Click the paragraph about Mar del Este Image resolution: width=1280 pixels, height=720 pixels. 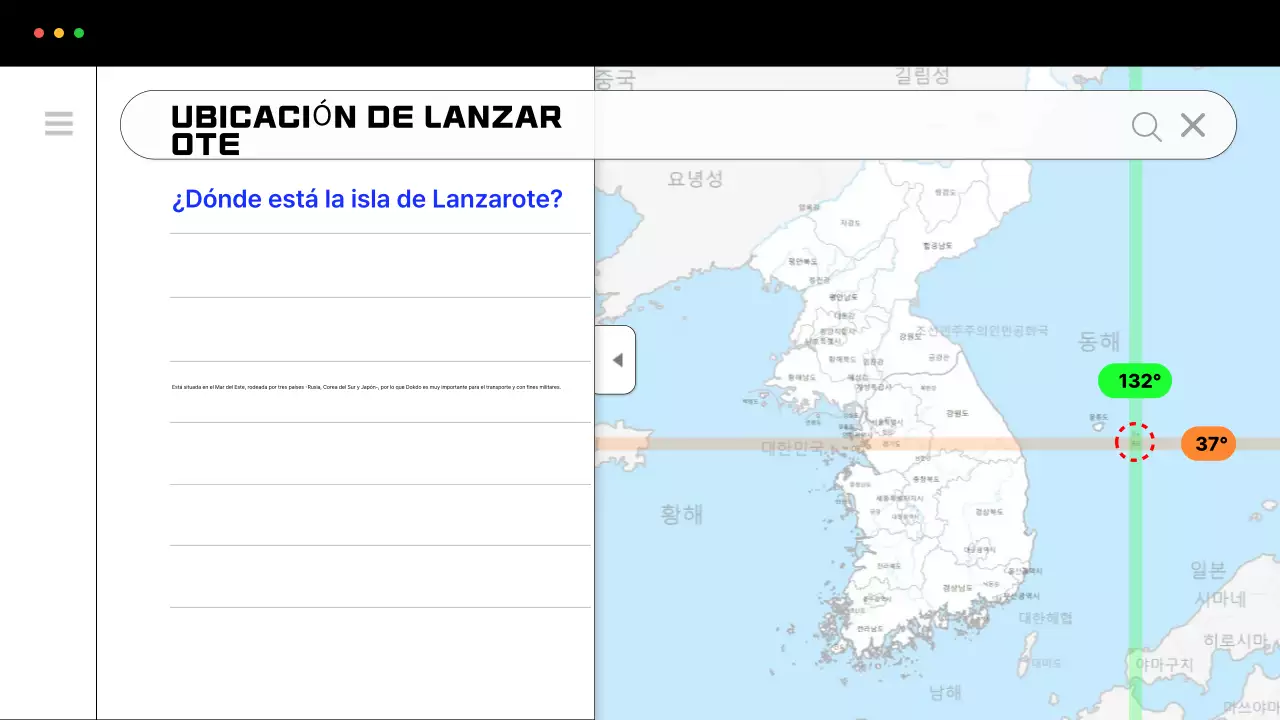pos(366,387)
